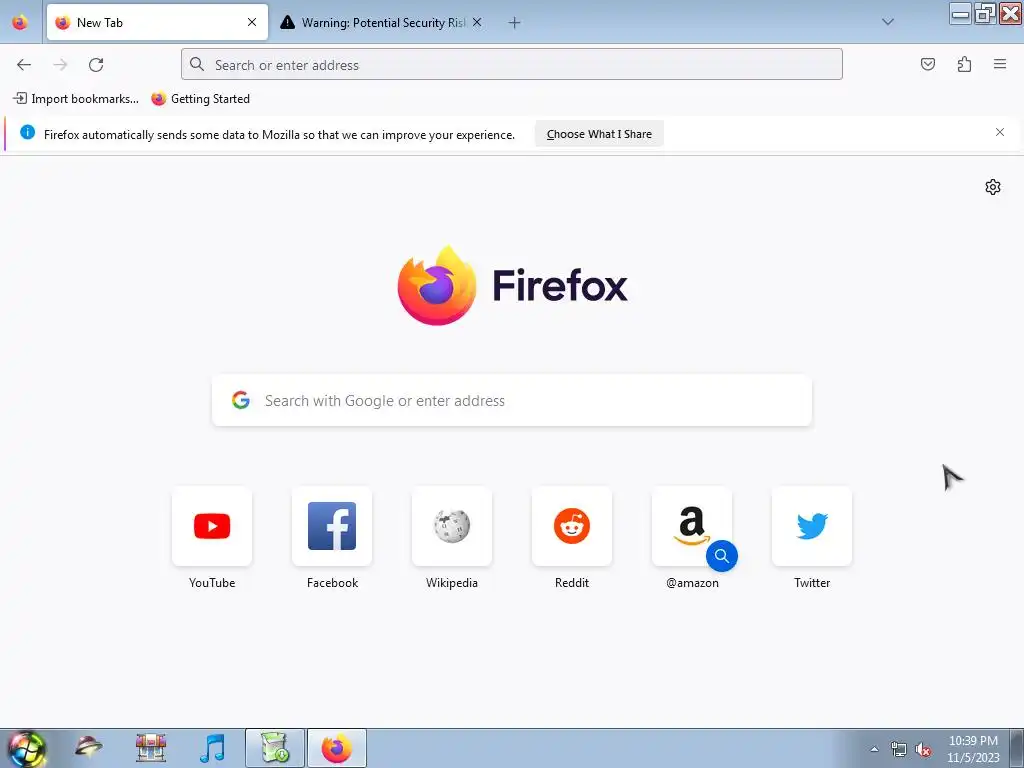The image size is (1024, 768).
Task: Open the shop stall taskbar icon
Action: tap(151, 748)
